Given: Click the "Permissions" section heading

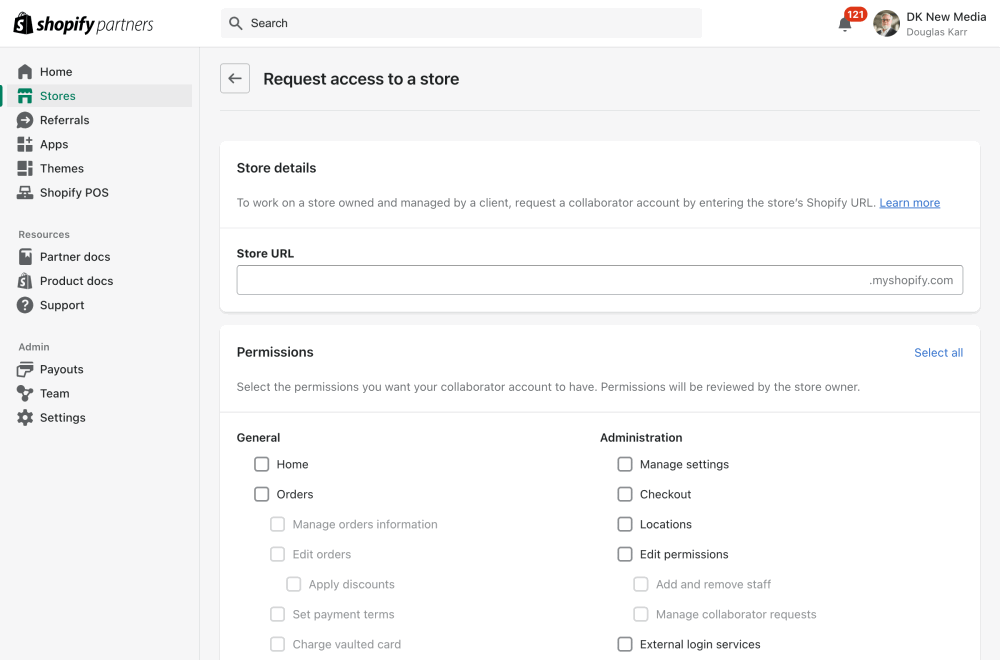Looking at the screenshot, I should coord(275,352).
